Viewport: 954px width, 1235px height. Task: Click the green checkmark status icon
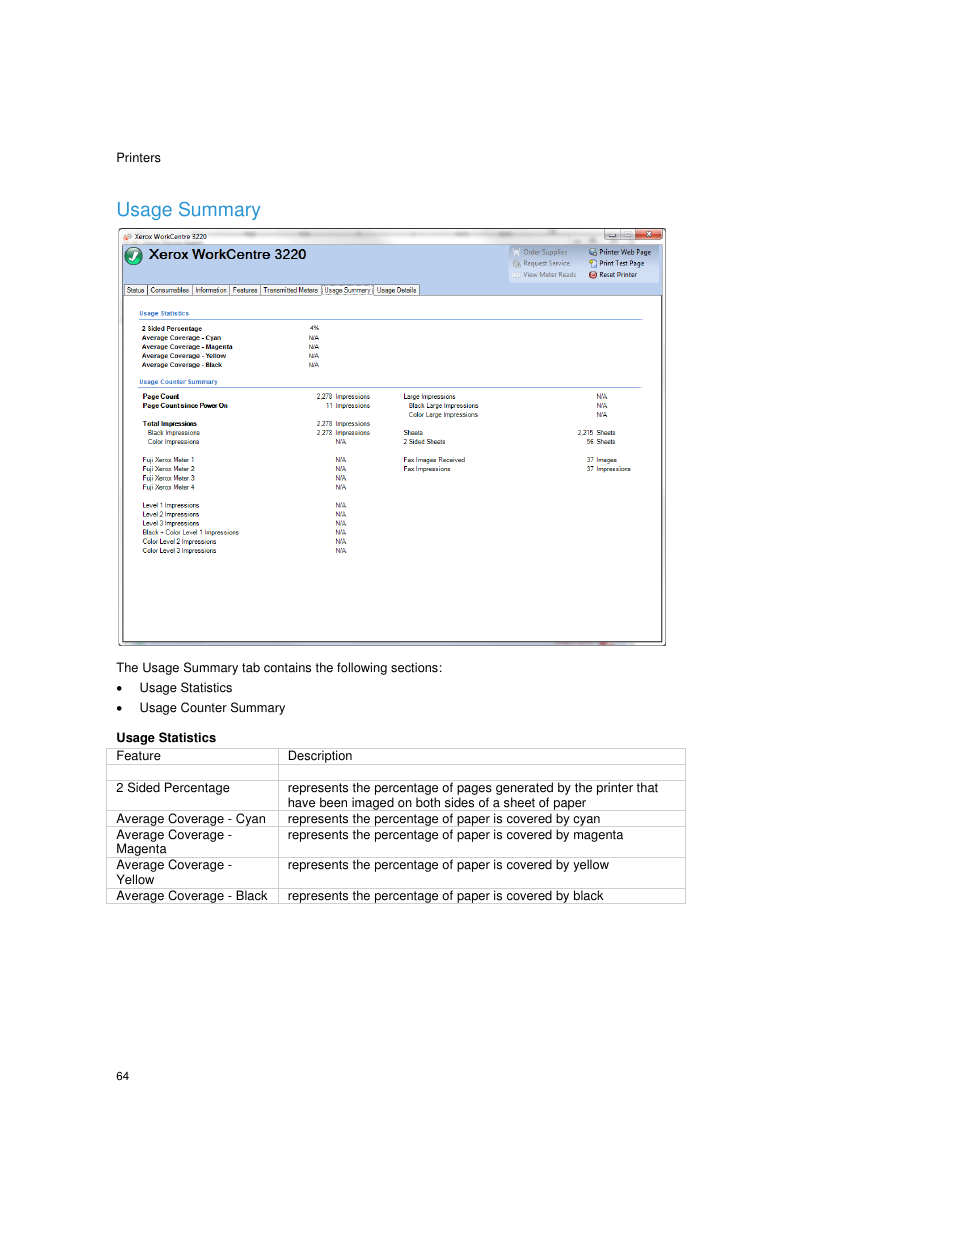[x=133, y=256]
